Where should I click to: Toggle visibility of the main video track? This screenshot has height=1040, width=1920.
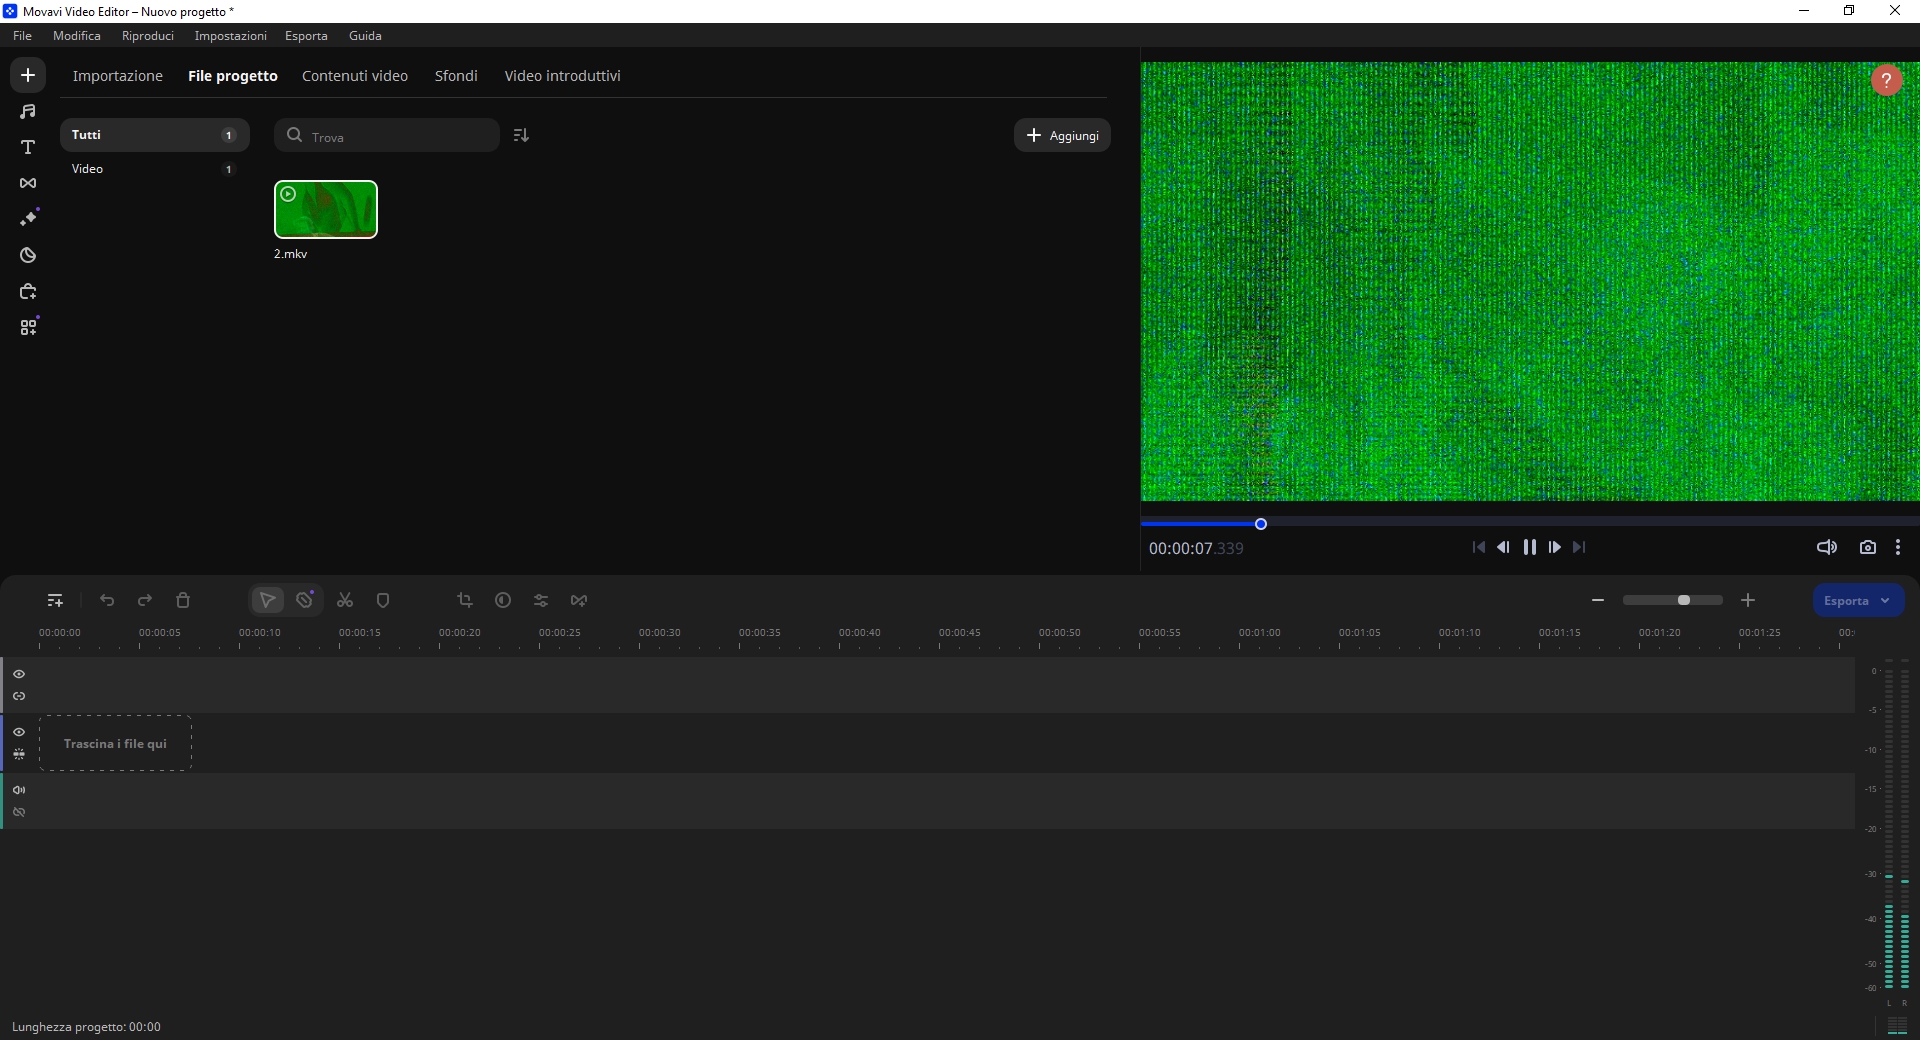tap(19, 732)
